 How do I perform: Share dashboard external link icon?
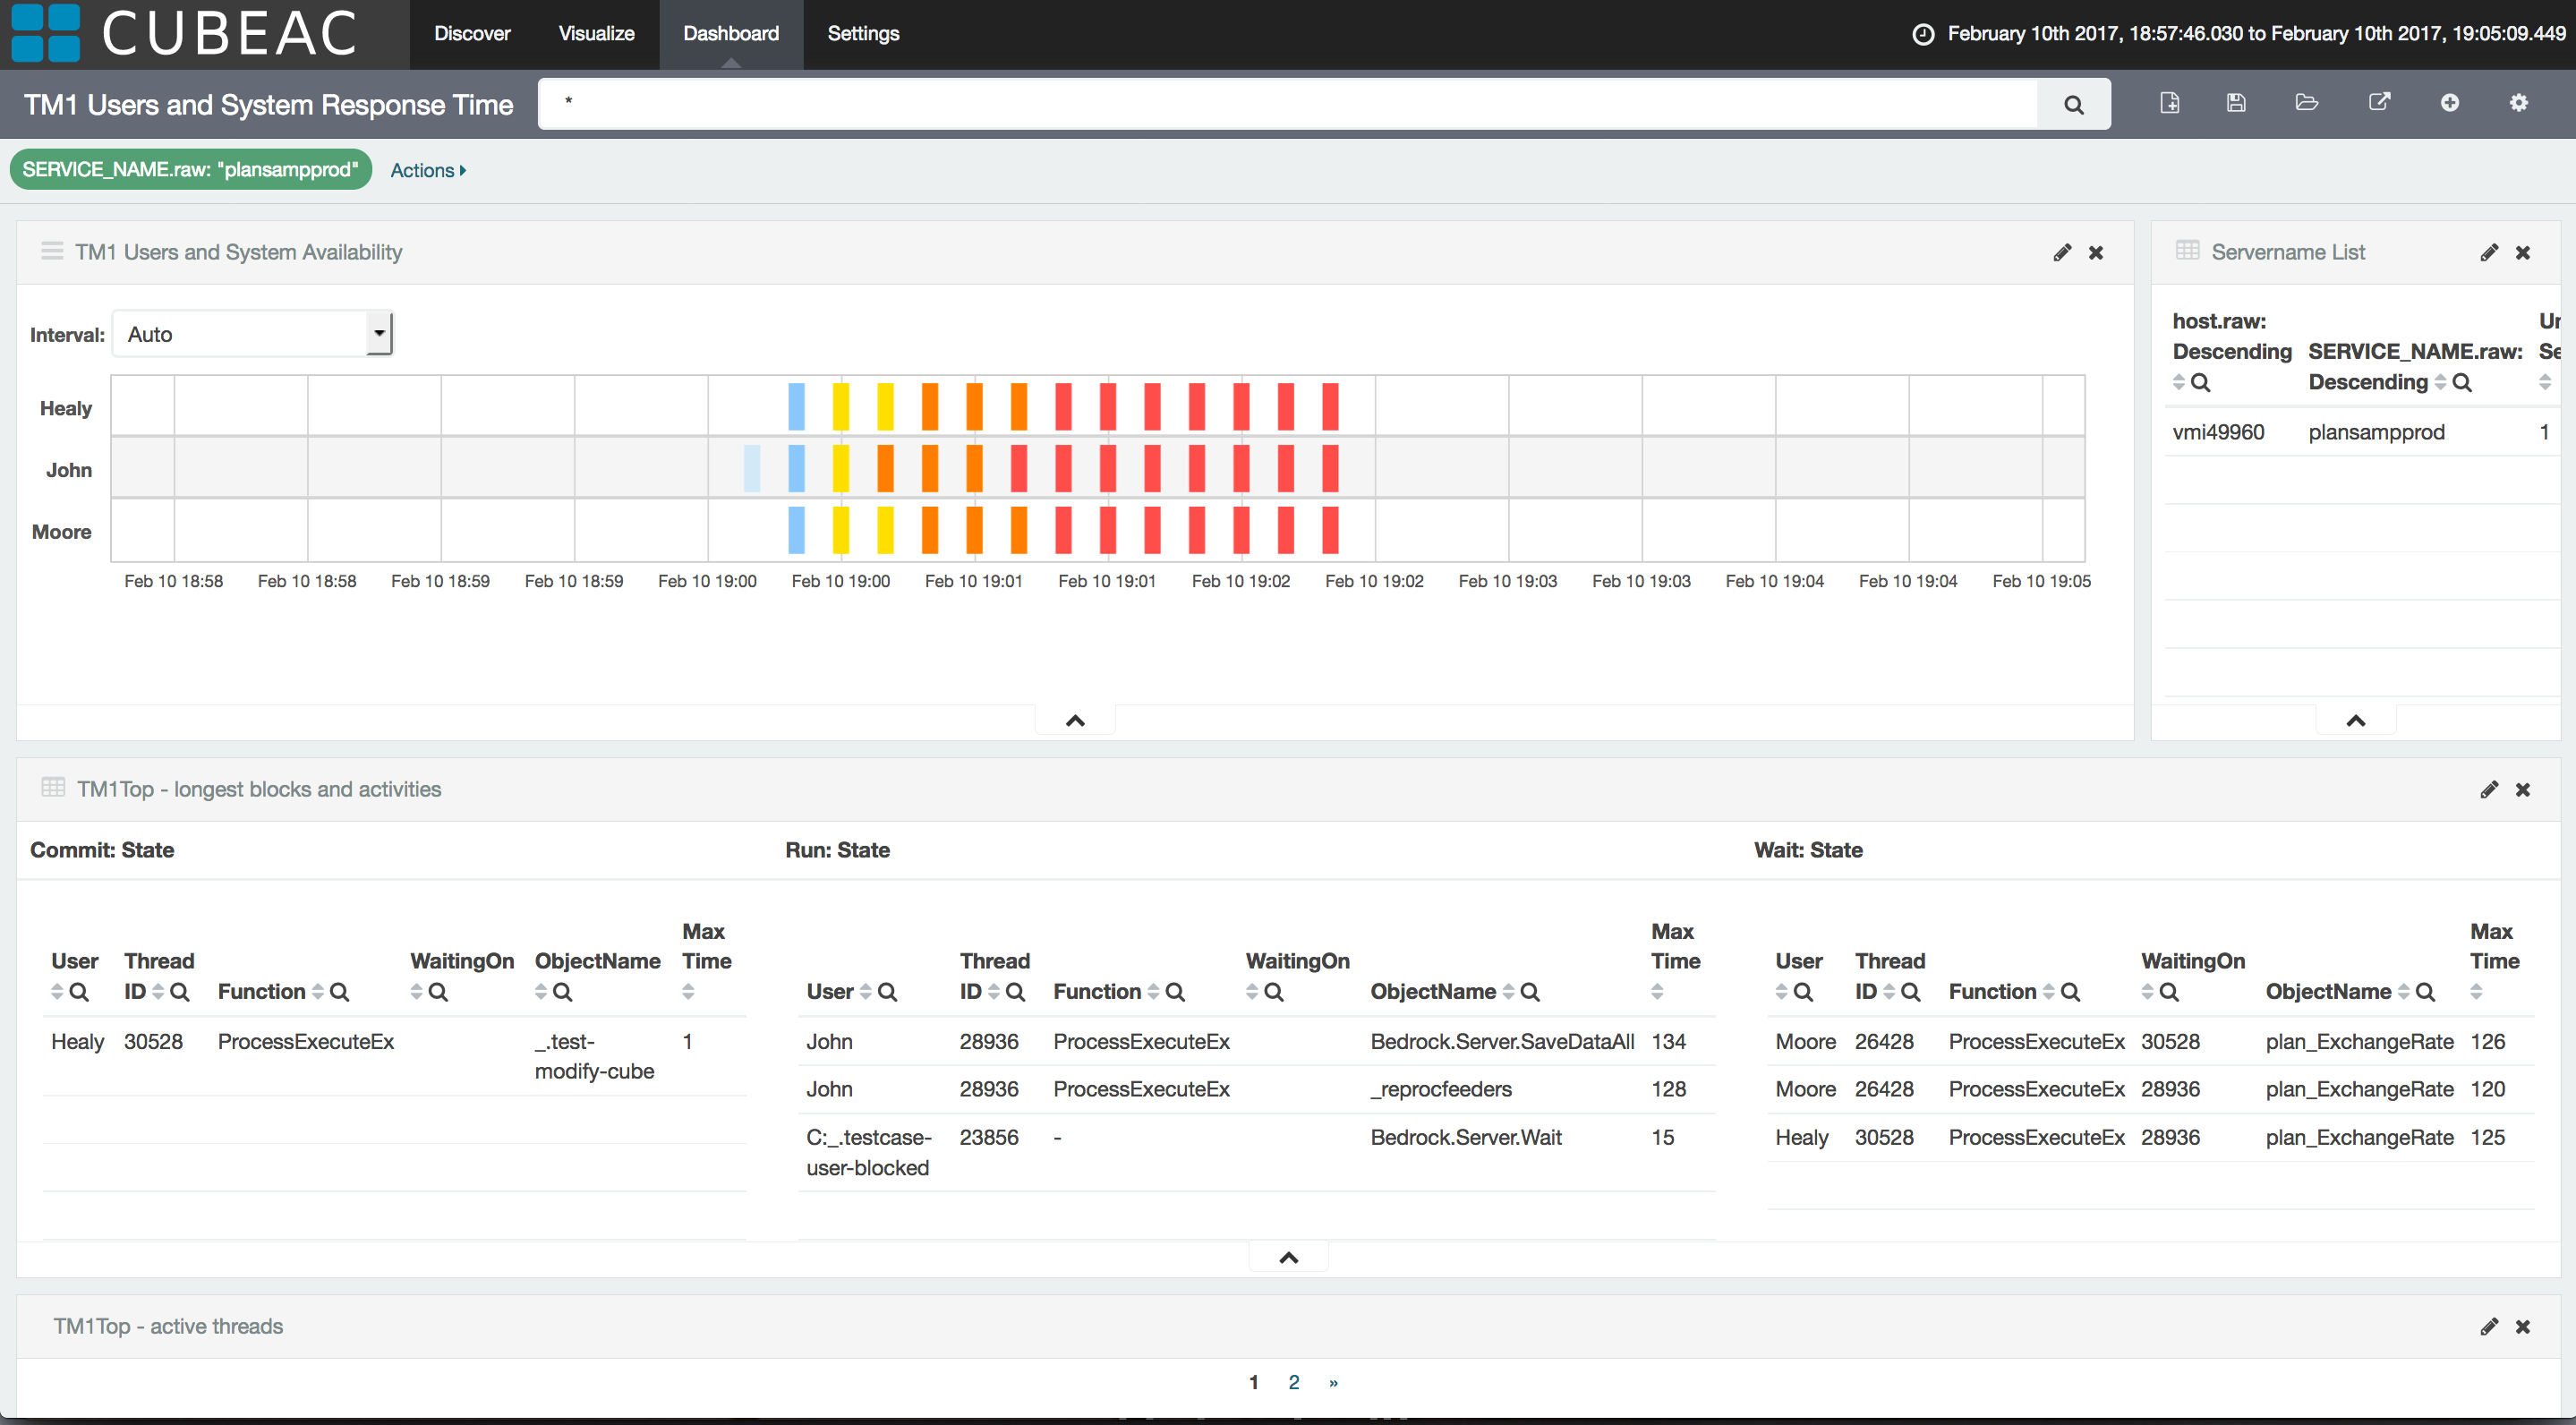[2379, 103]
